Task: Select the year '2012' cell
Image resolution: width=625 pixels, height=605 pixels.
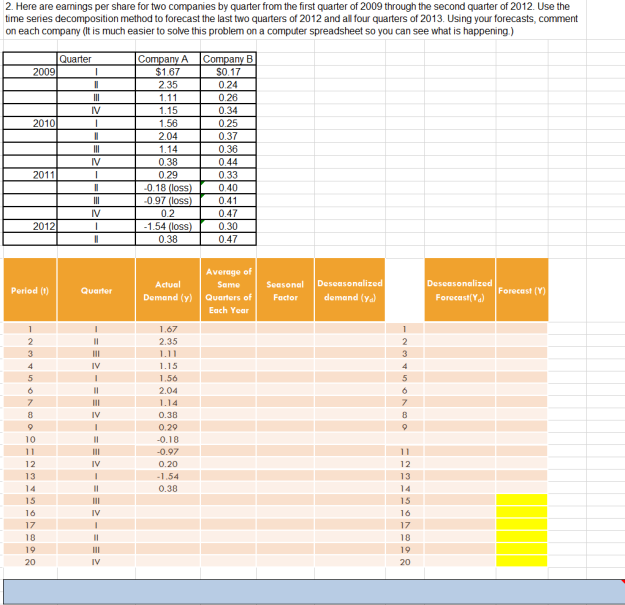Action: [30, 226]
